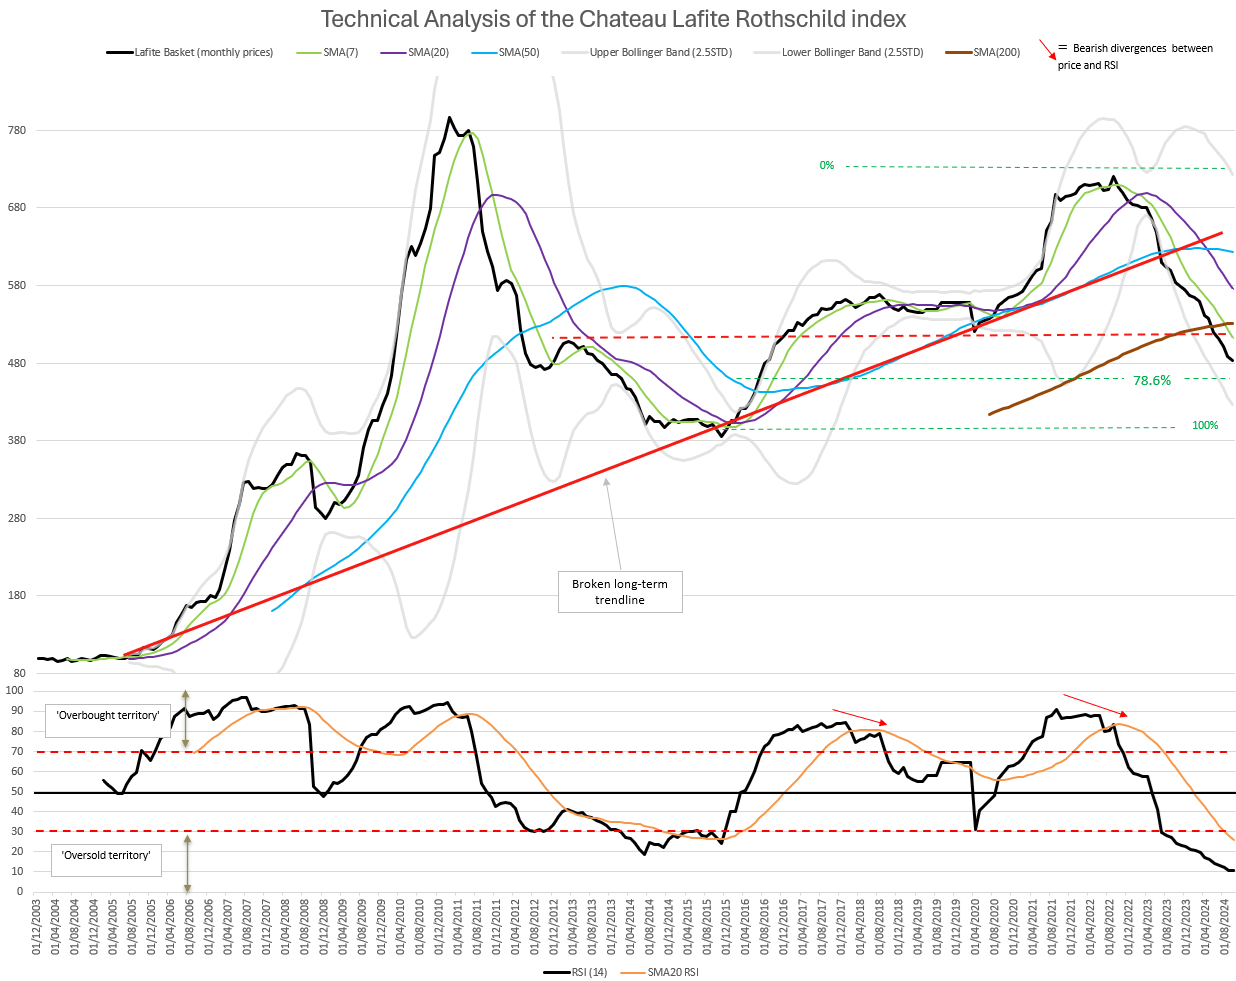
Task: Select the SMA(200) legend entry
Action: 984,52
